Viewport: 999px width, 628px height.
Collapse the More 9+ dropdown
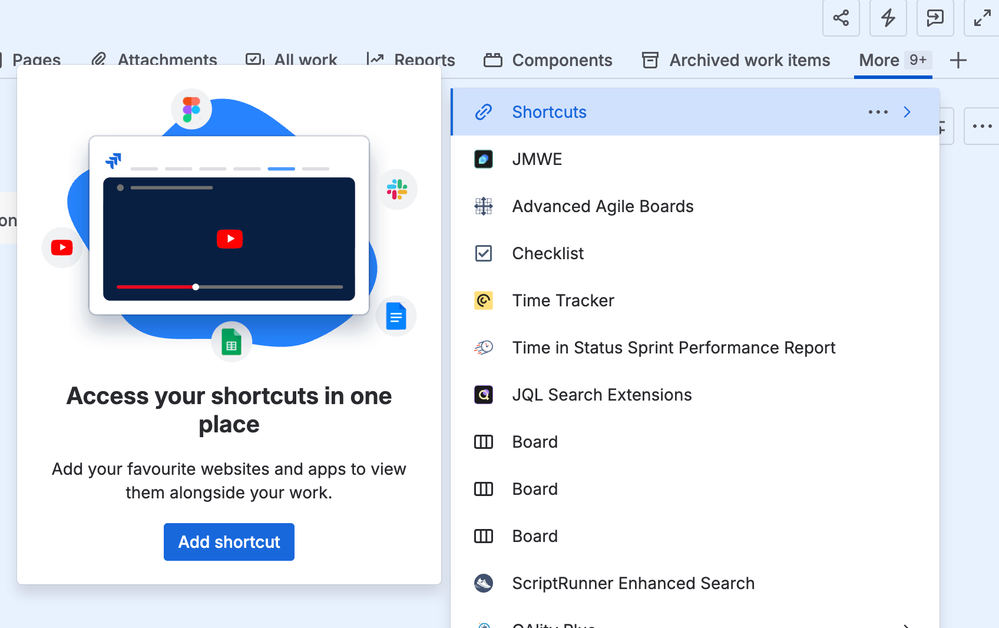893,61
